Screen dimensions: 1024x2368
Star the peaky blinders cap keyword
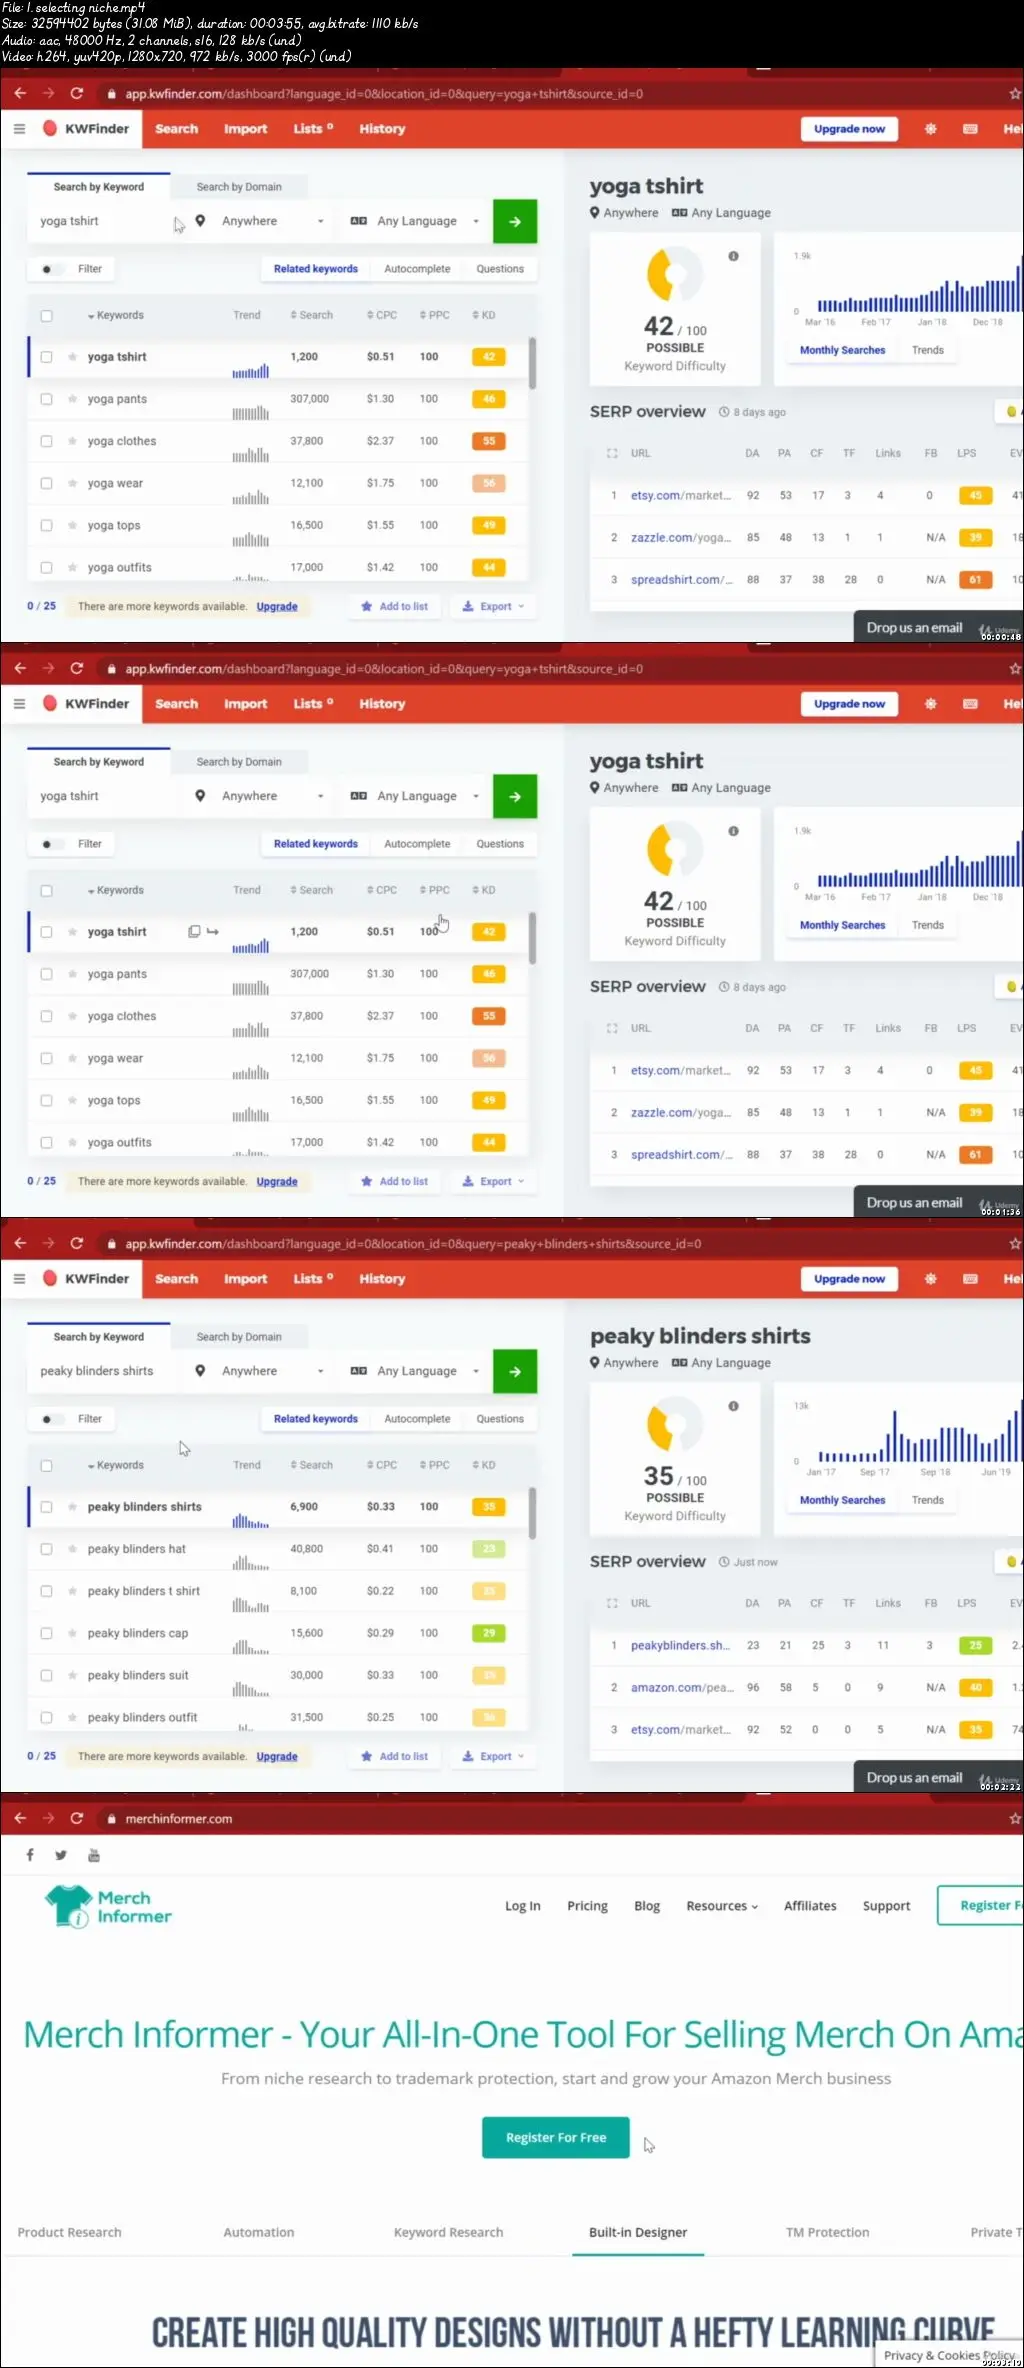pos(73,1632)
